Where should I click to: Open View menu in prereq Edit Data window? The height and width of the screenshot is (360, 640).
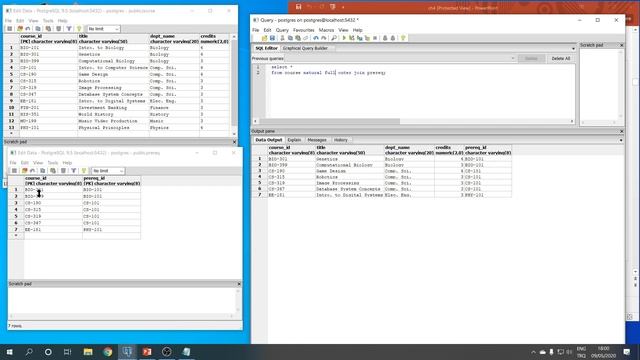click(x=38, y=163)
